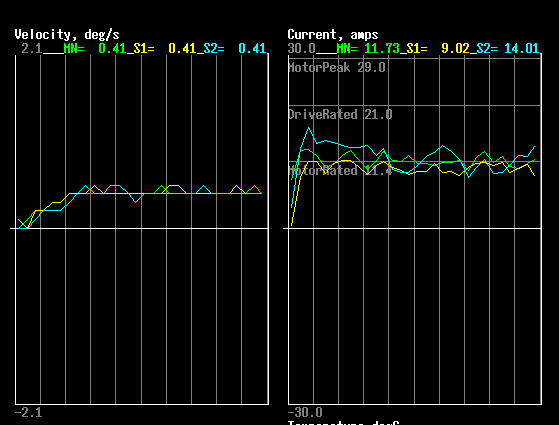Click the MotorPeak 29.0 limit label
This screenshot has width=559, height=425.
337,67
